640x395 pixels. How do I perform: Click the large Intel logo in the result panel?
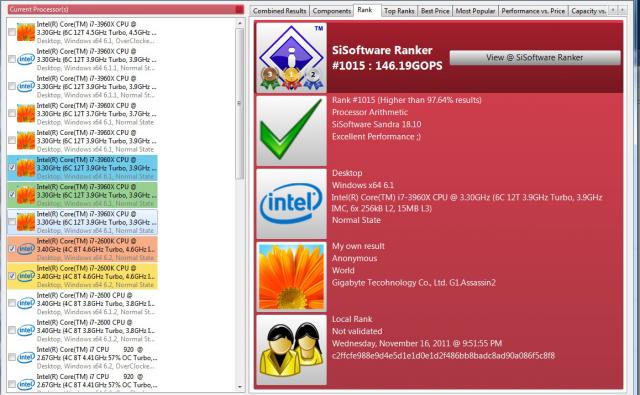tap(291, 203)
